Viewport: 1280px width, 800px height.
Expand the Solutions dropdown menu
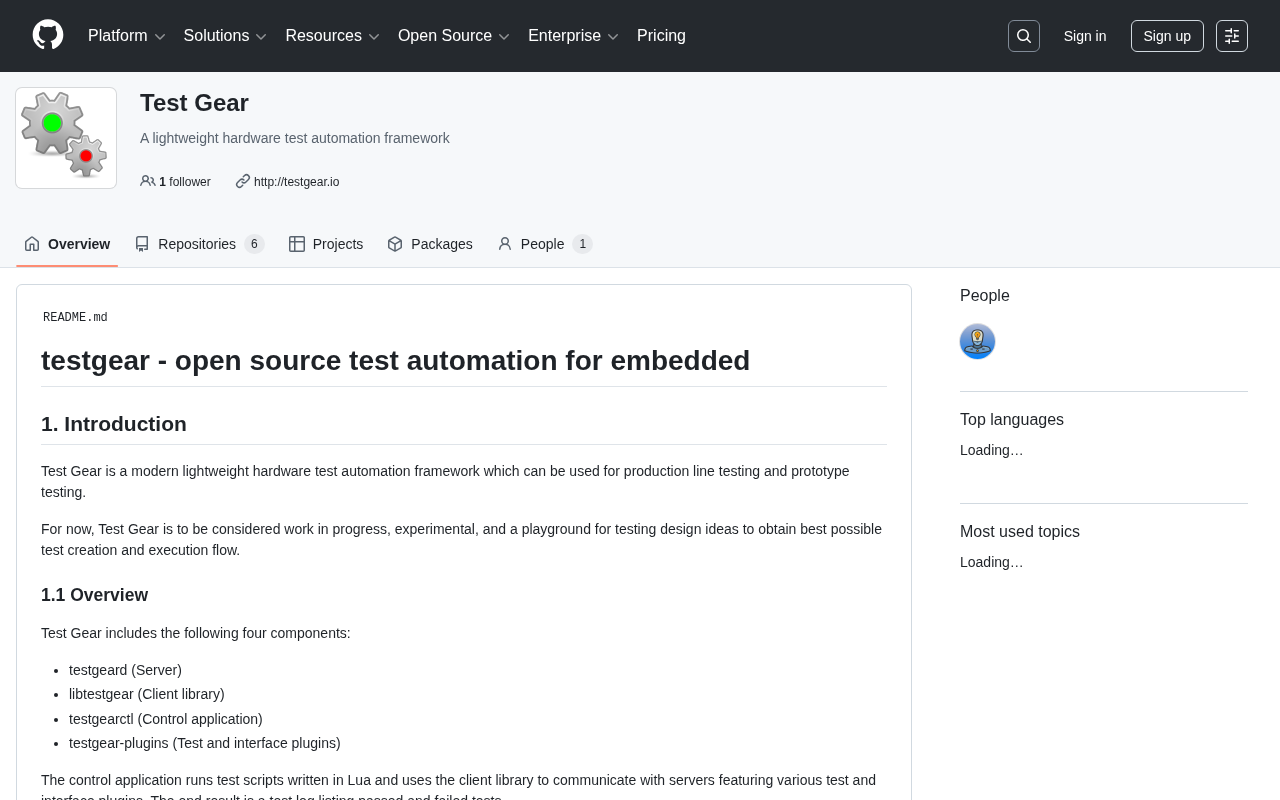(225, 36)
